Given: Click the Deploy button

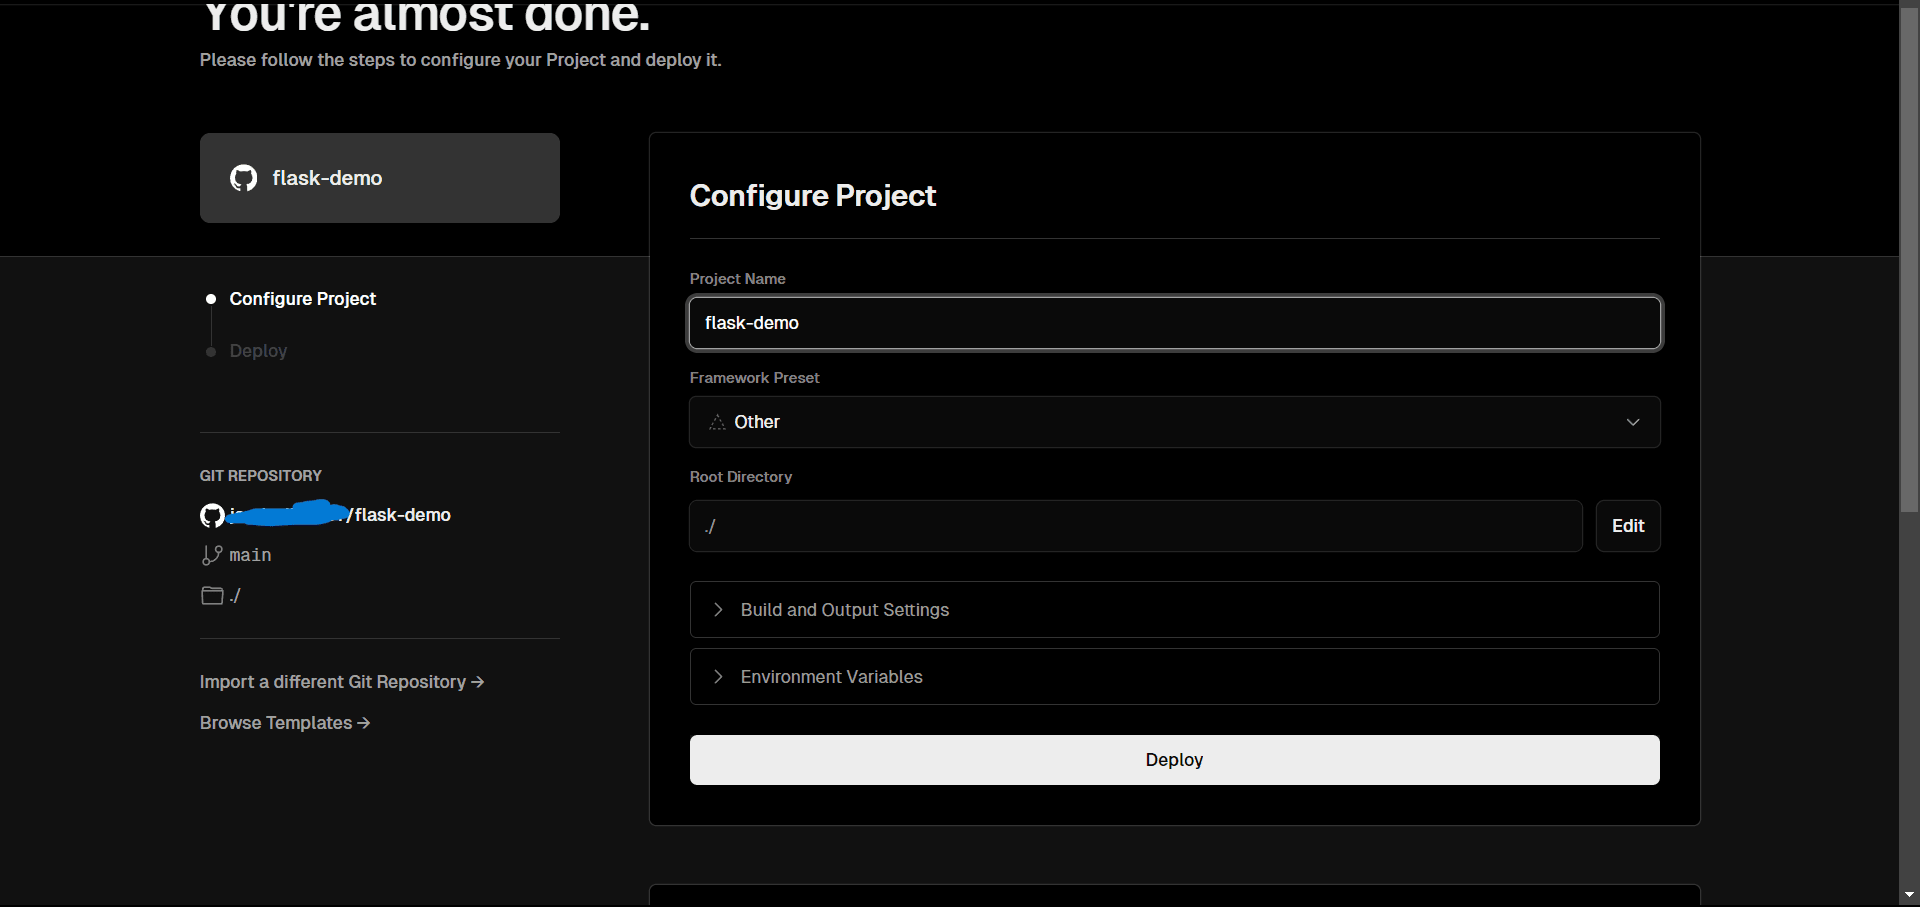Looking at the screenshot, I should [x=1173, y=759].
